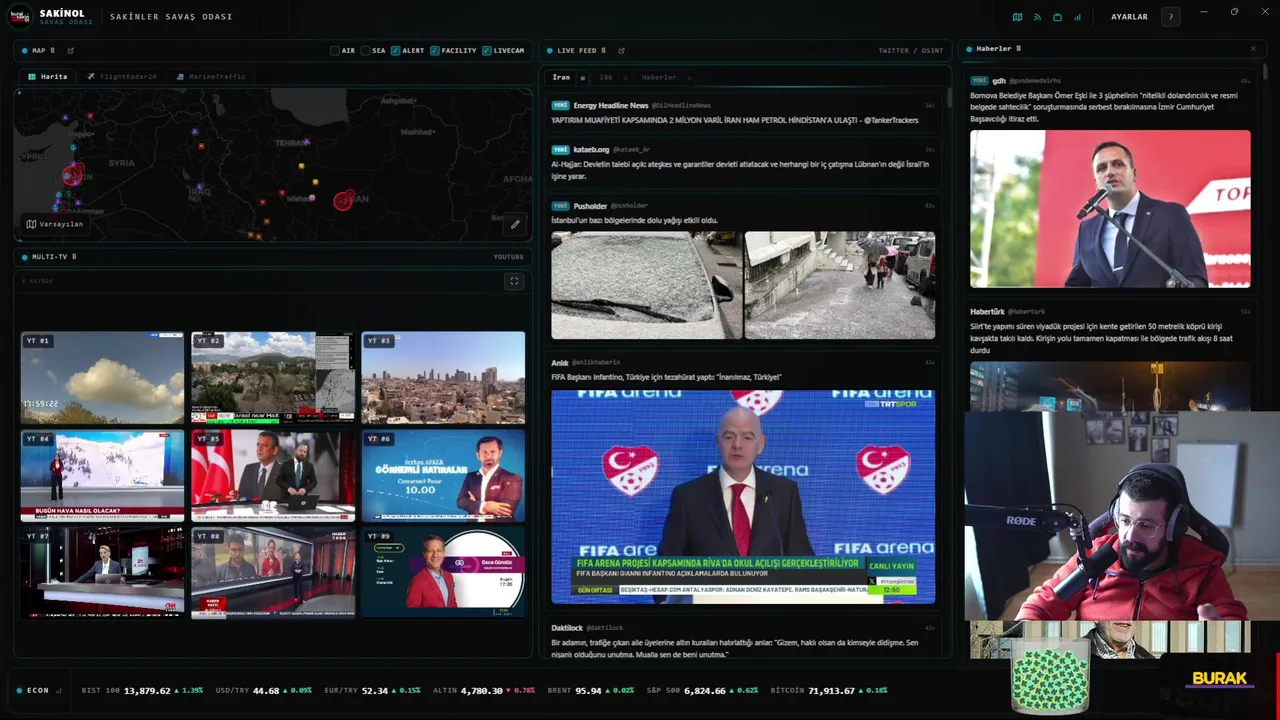Switch to the Harita map tab
1280x720 pixels.
coord(48,76)
